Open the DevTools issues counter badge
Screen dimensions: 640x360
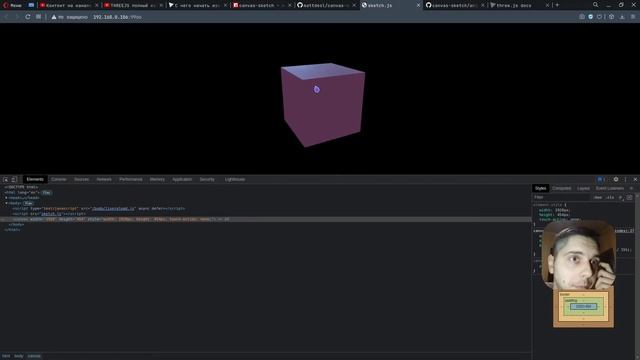[x=600, y=179]
